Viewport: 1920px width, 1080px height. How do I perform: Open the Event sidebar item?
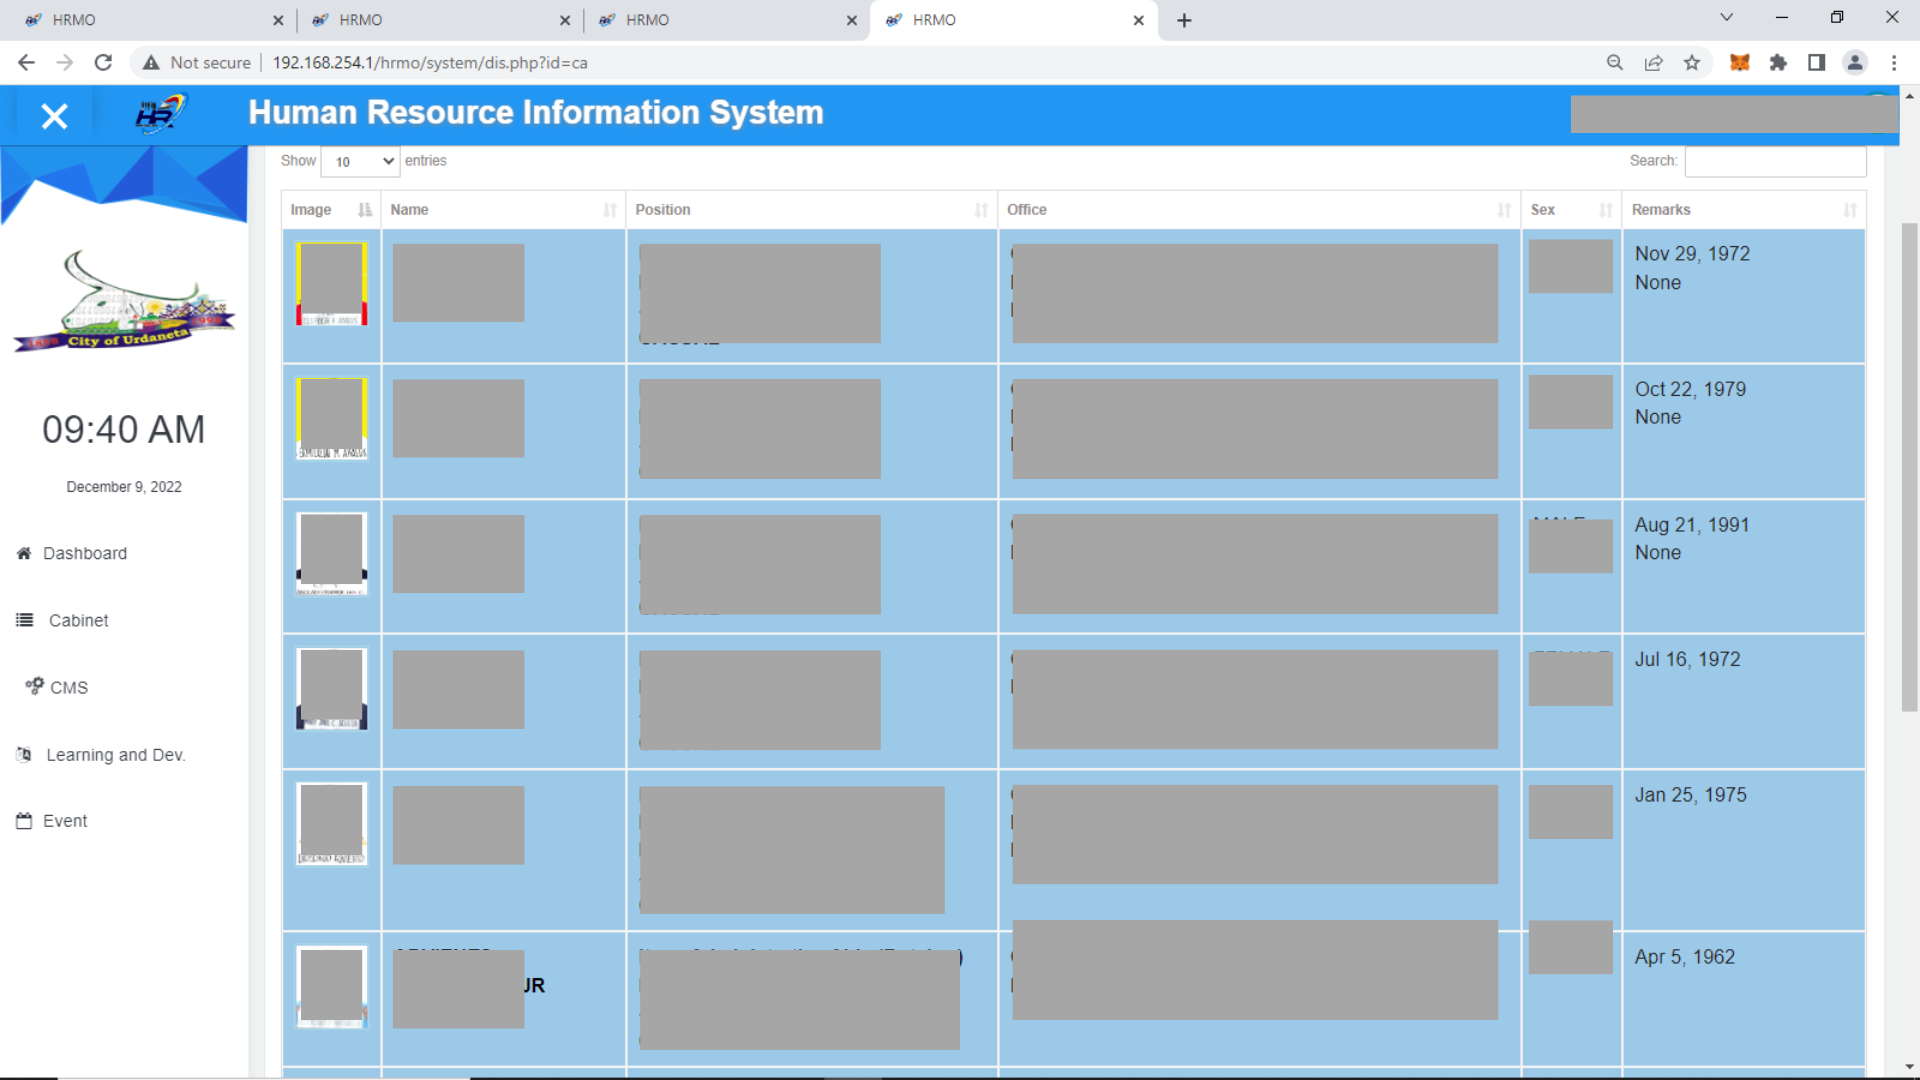tap(65, 821)
